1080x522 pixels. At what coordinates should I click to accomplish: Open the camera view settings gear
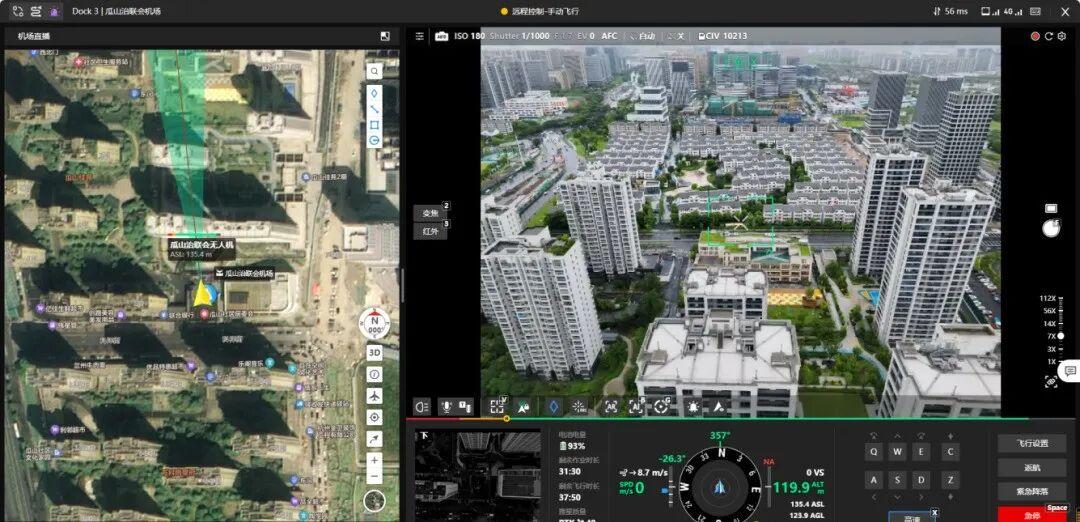point(1061,36)
